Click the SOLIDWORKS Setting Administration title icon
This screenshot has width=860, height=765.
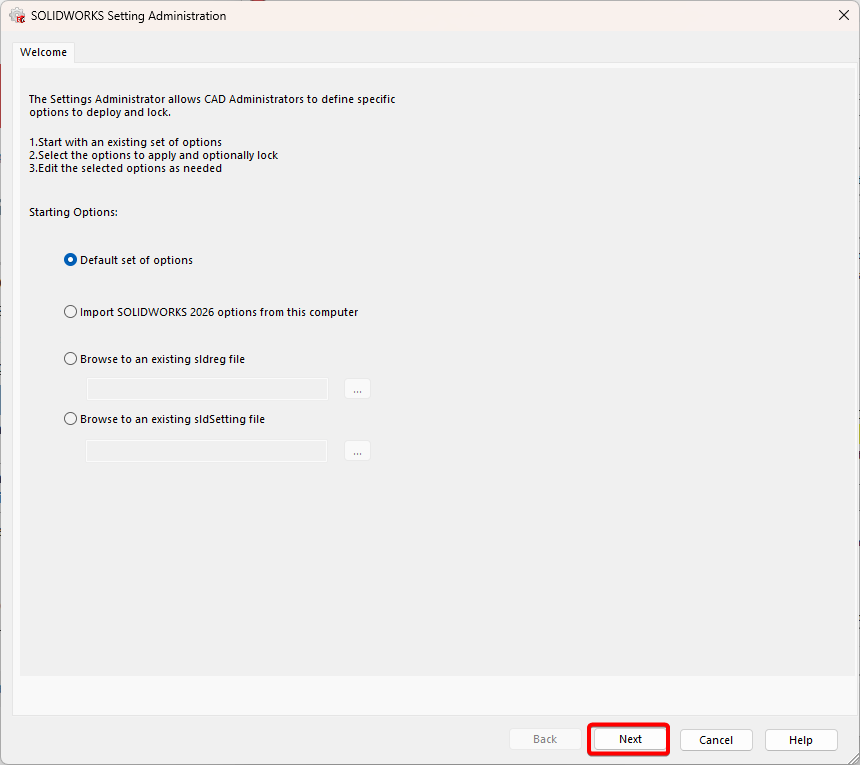pos(18,15)
